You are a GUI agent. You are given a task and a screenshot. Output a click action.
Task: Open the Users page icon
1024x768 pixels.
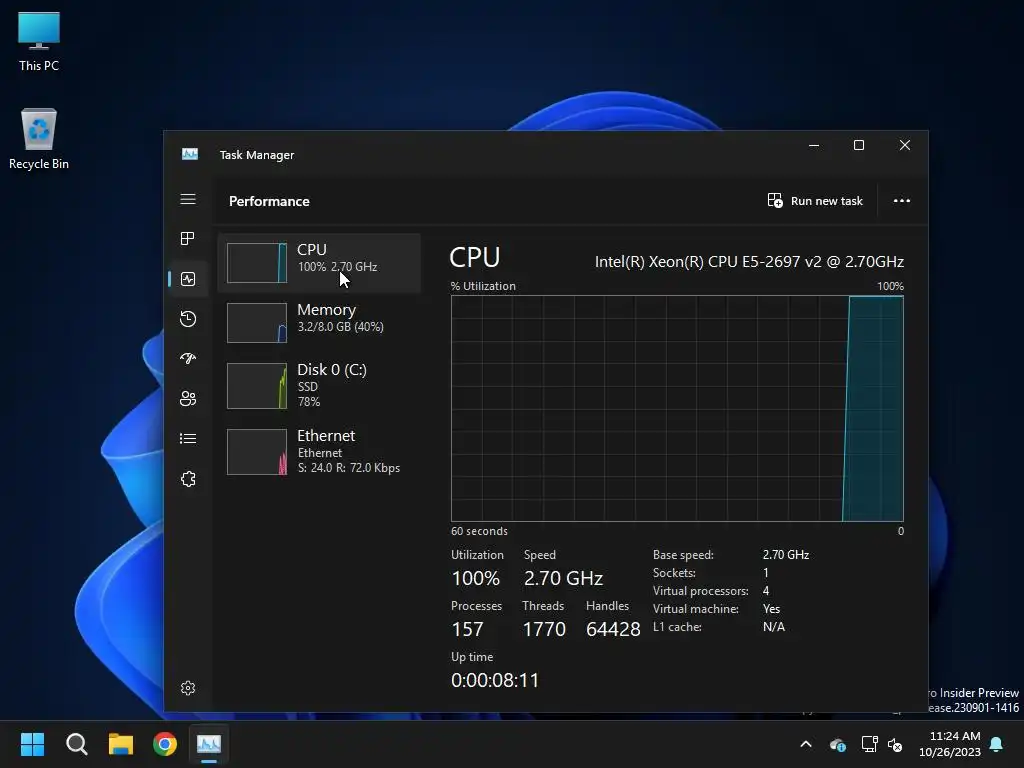pos(188,398)
